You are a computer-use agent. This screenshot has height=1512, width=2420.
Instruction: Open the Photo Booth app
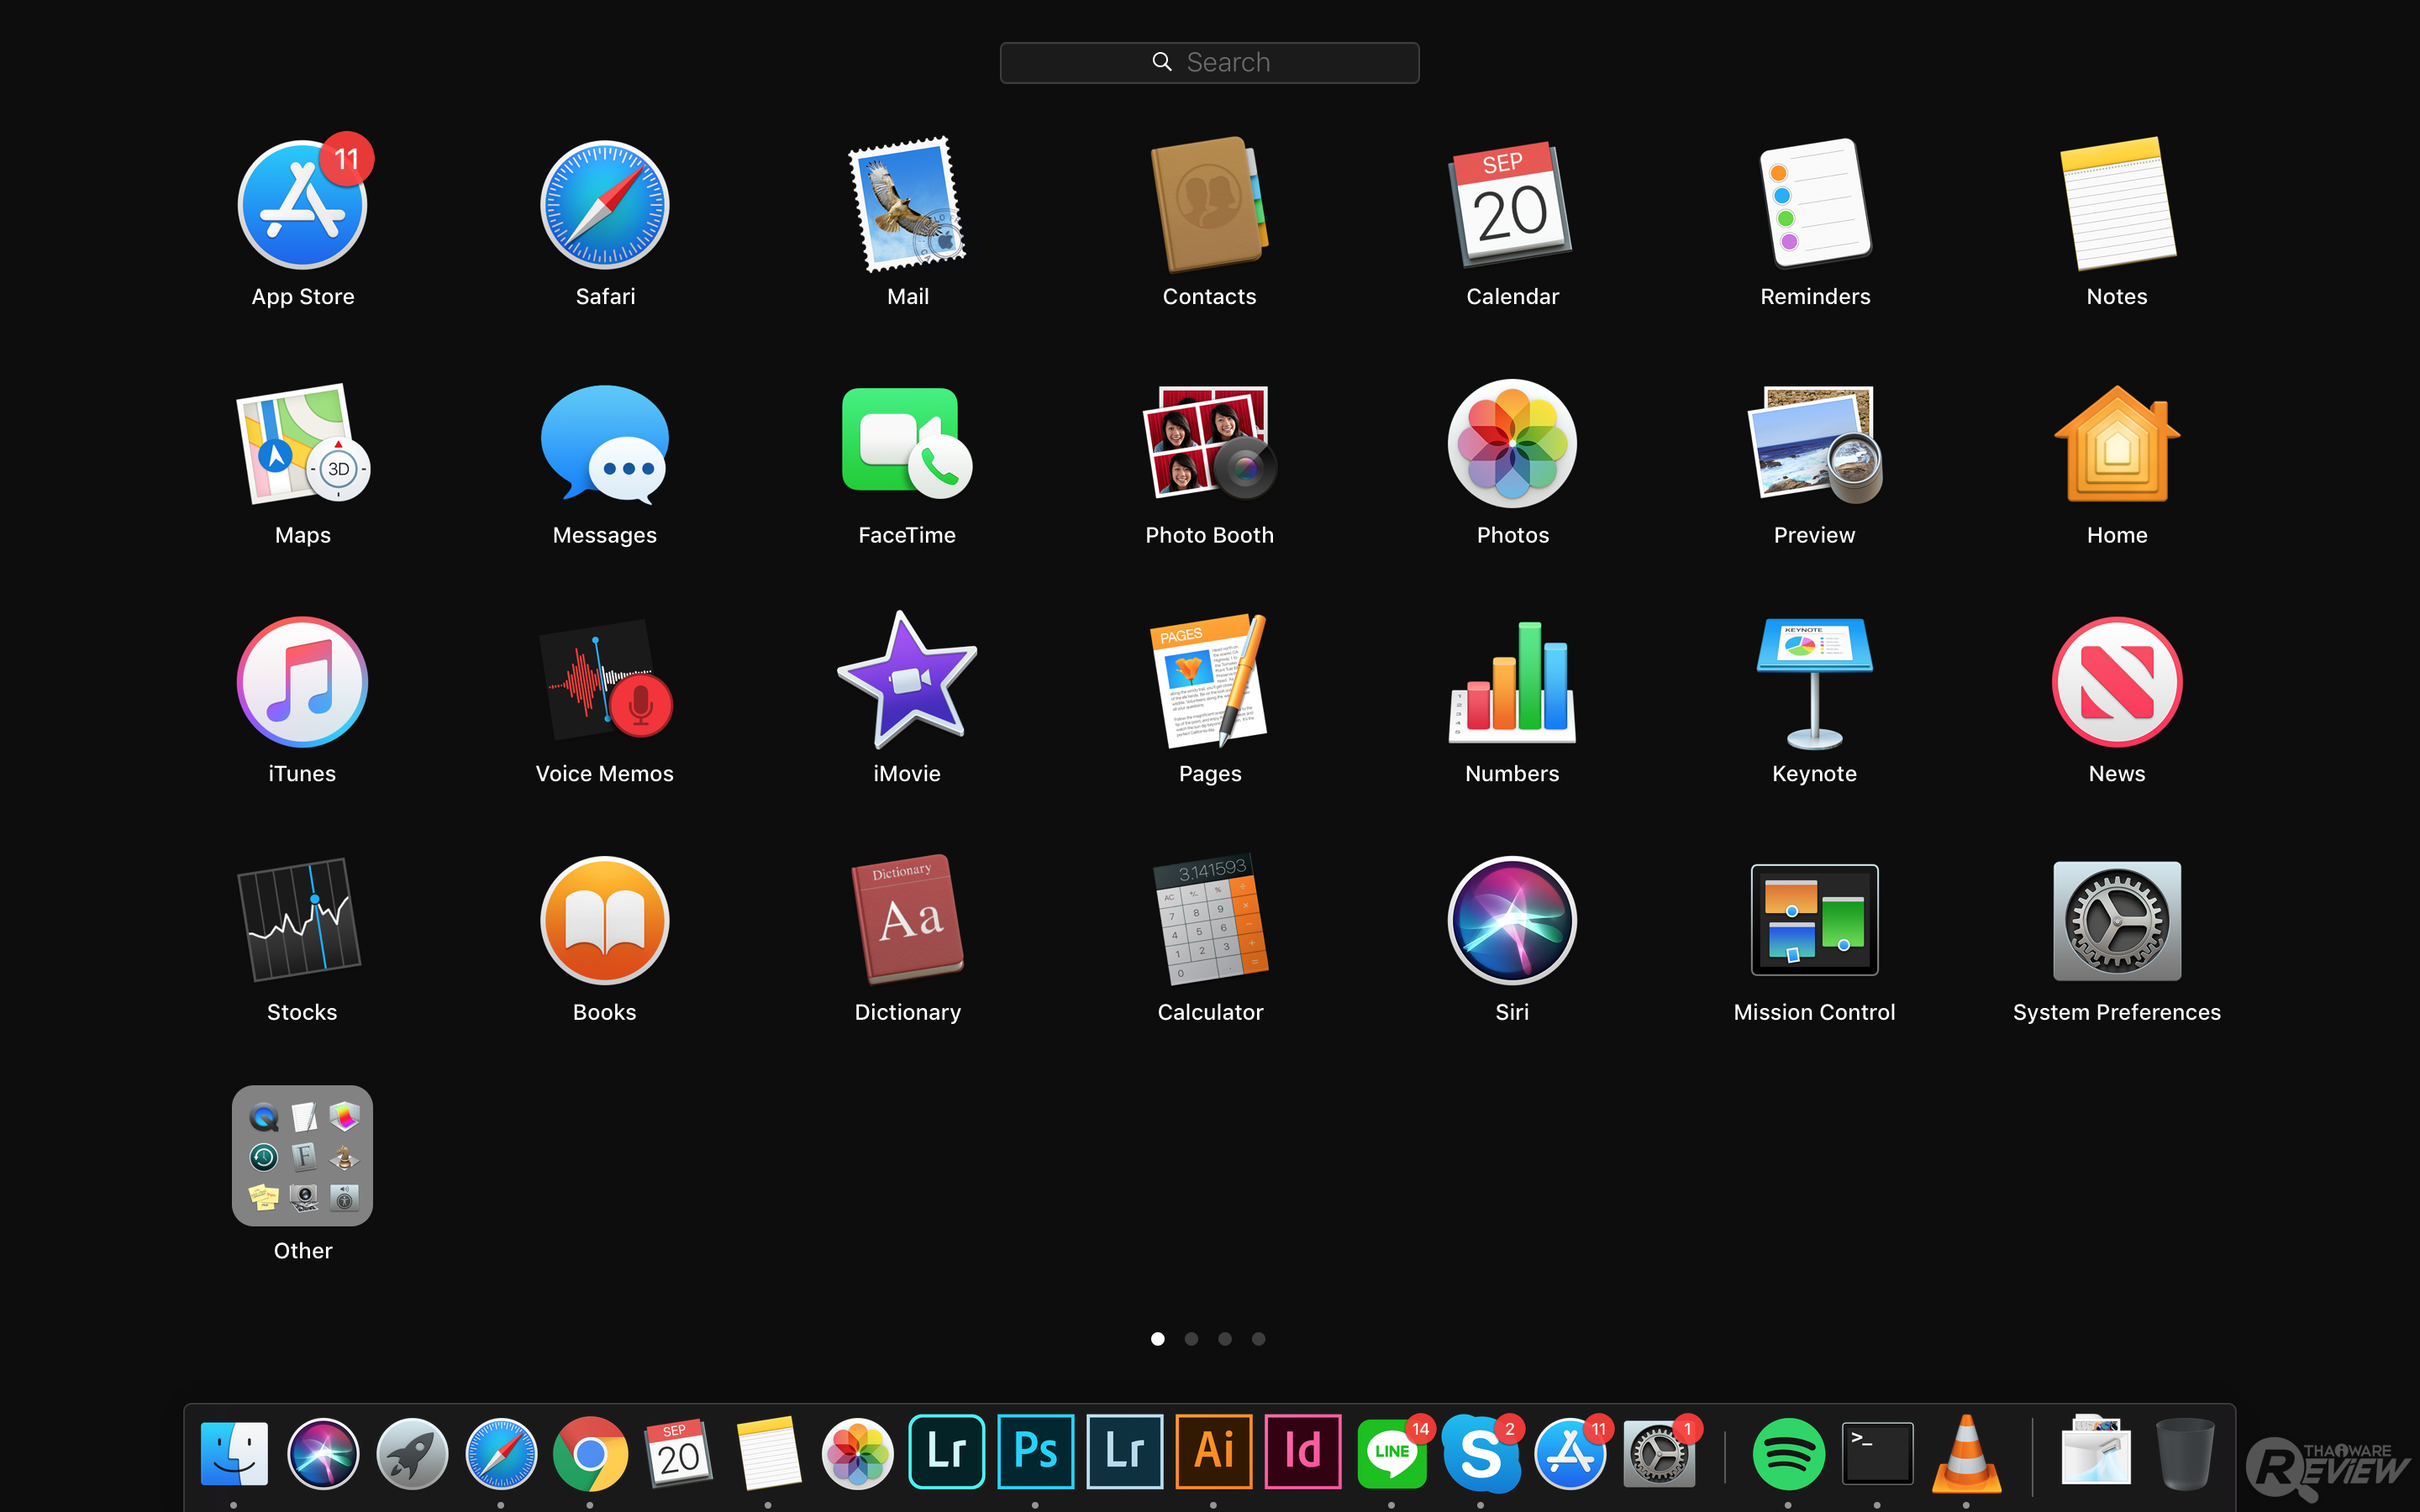(1209, 443)
